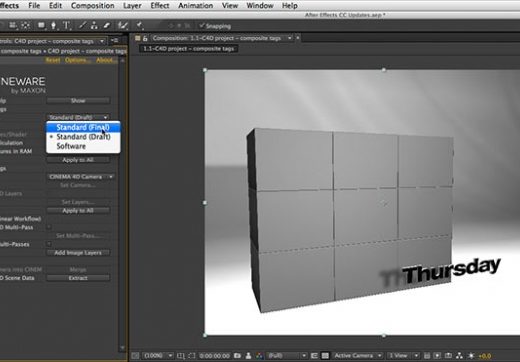Click the About link in Effect Controls

pyautogui.click(x=106, y=60)
